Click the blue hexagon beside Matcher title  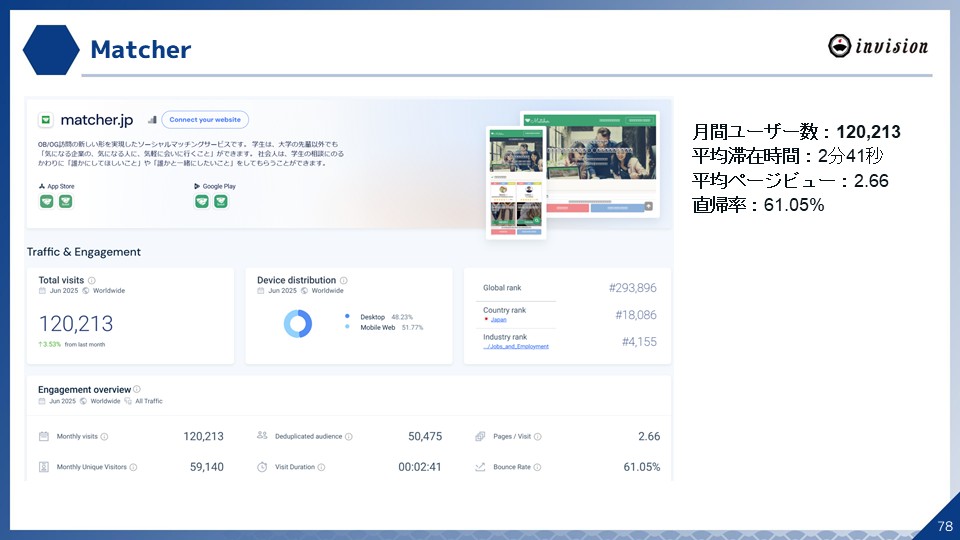coord(51,50)
